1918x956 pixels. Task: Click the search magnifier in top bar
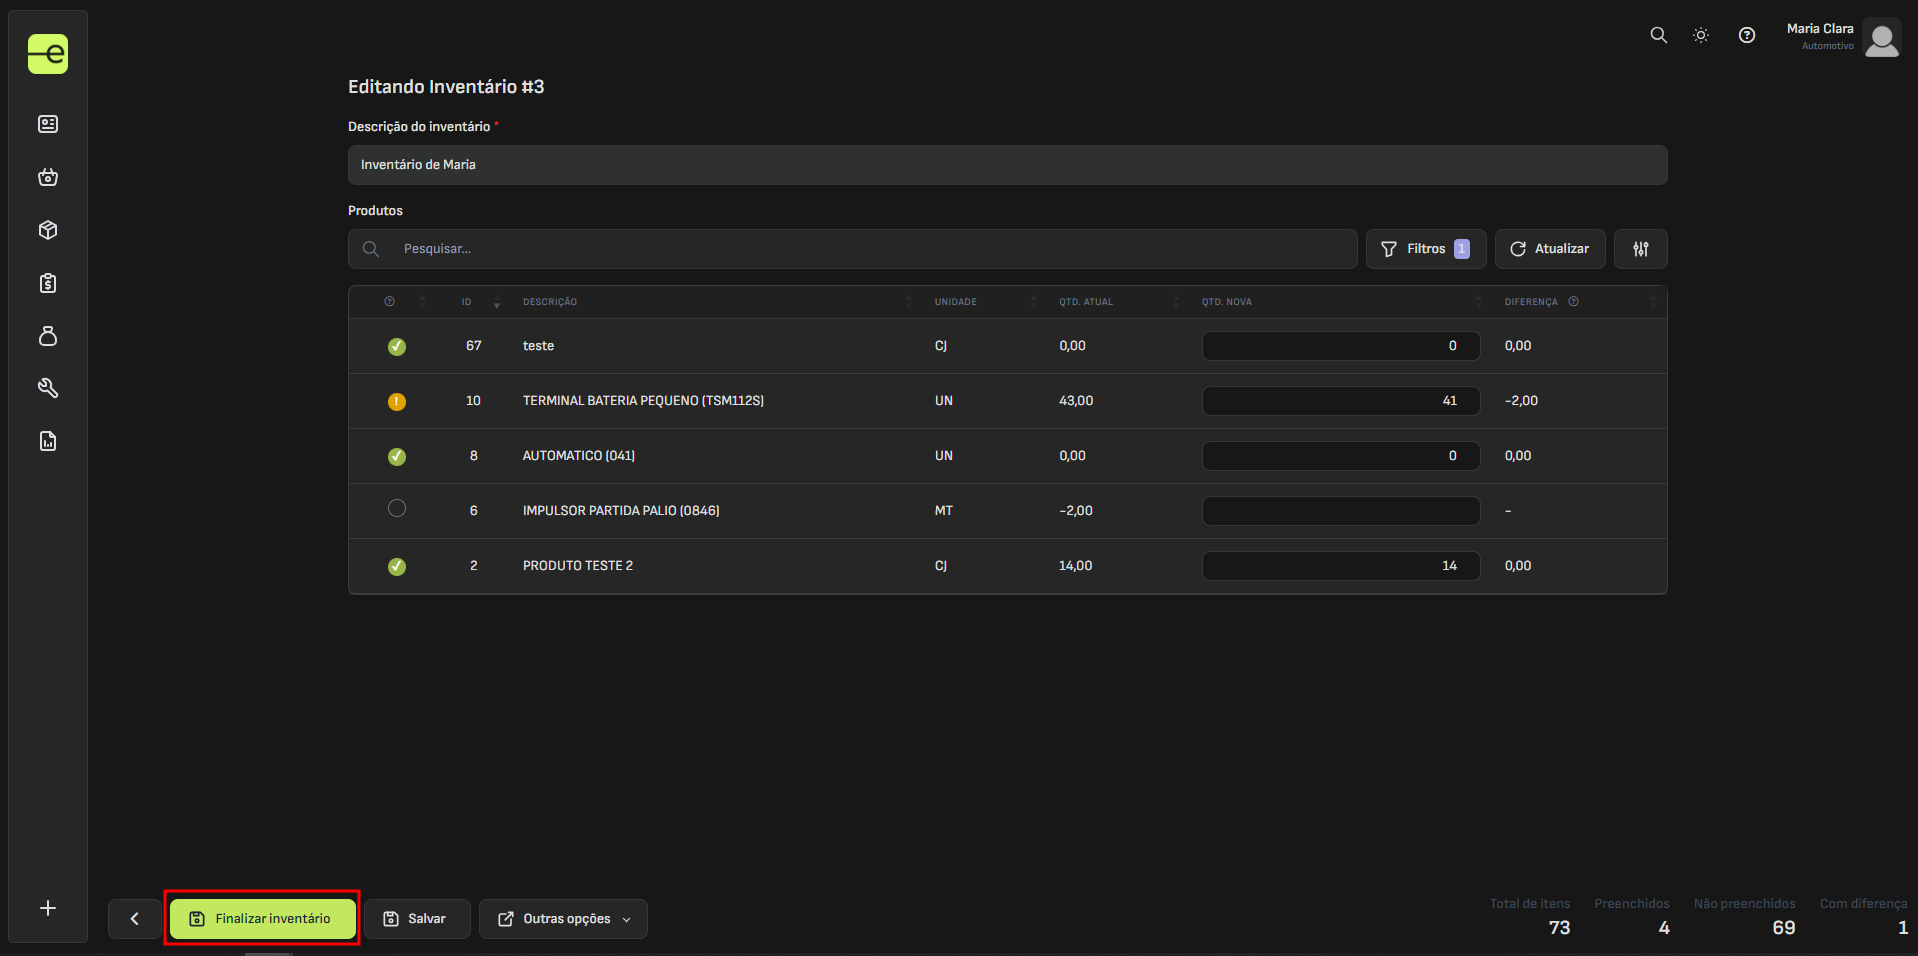pos(1658,35)
